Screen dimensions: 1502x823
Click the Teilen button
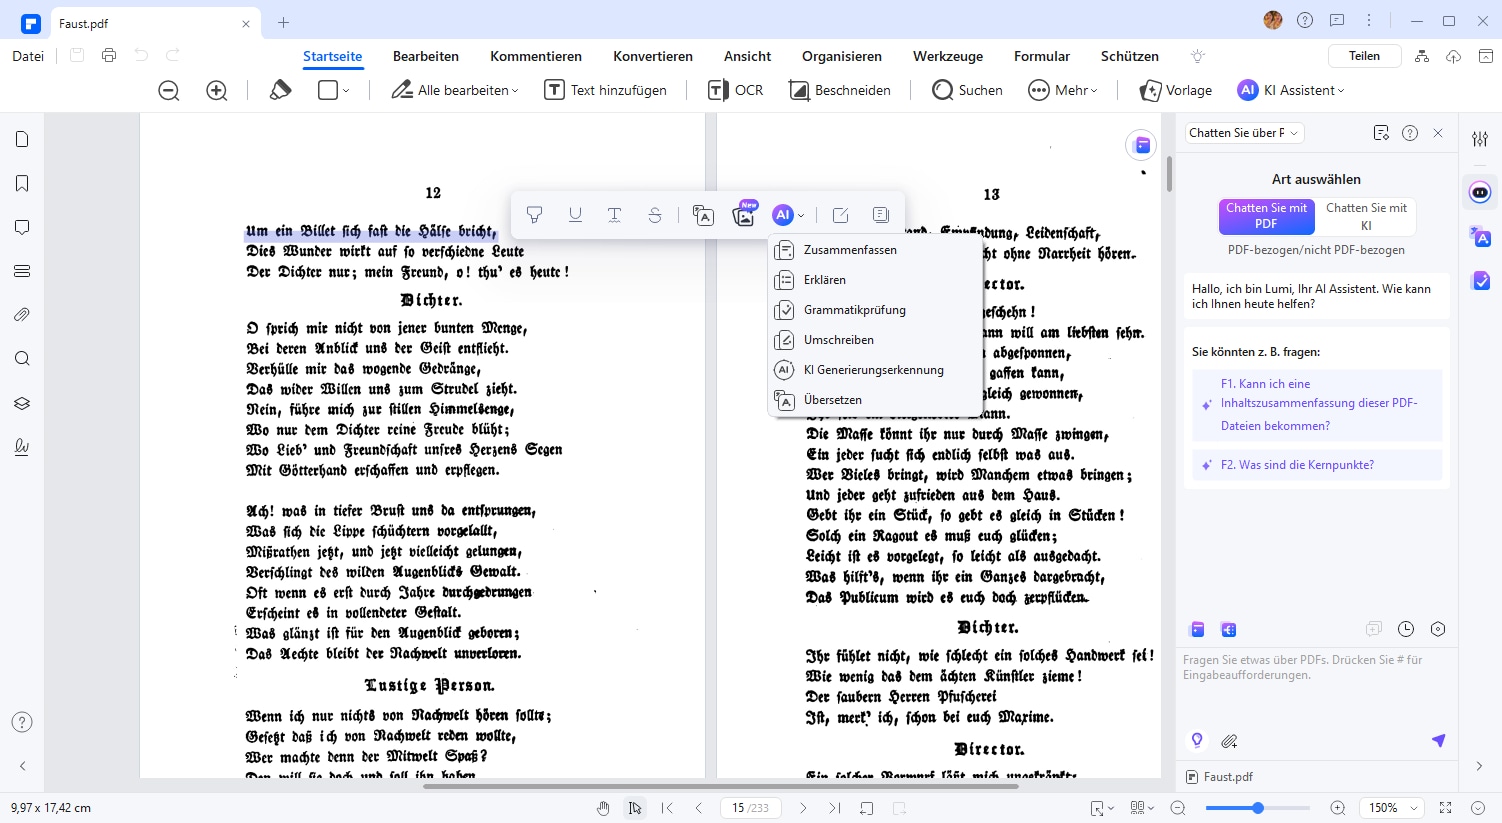(1365, 56)
